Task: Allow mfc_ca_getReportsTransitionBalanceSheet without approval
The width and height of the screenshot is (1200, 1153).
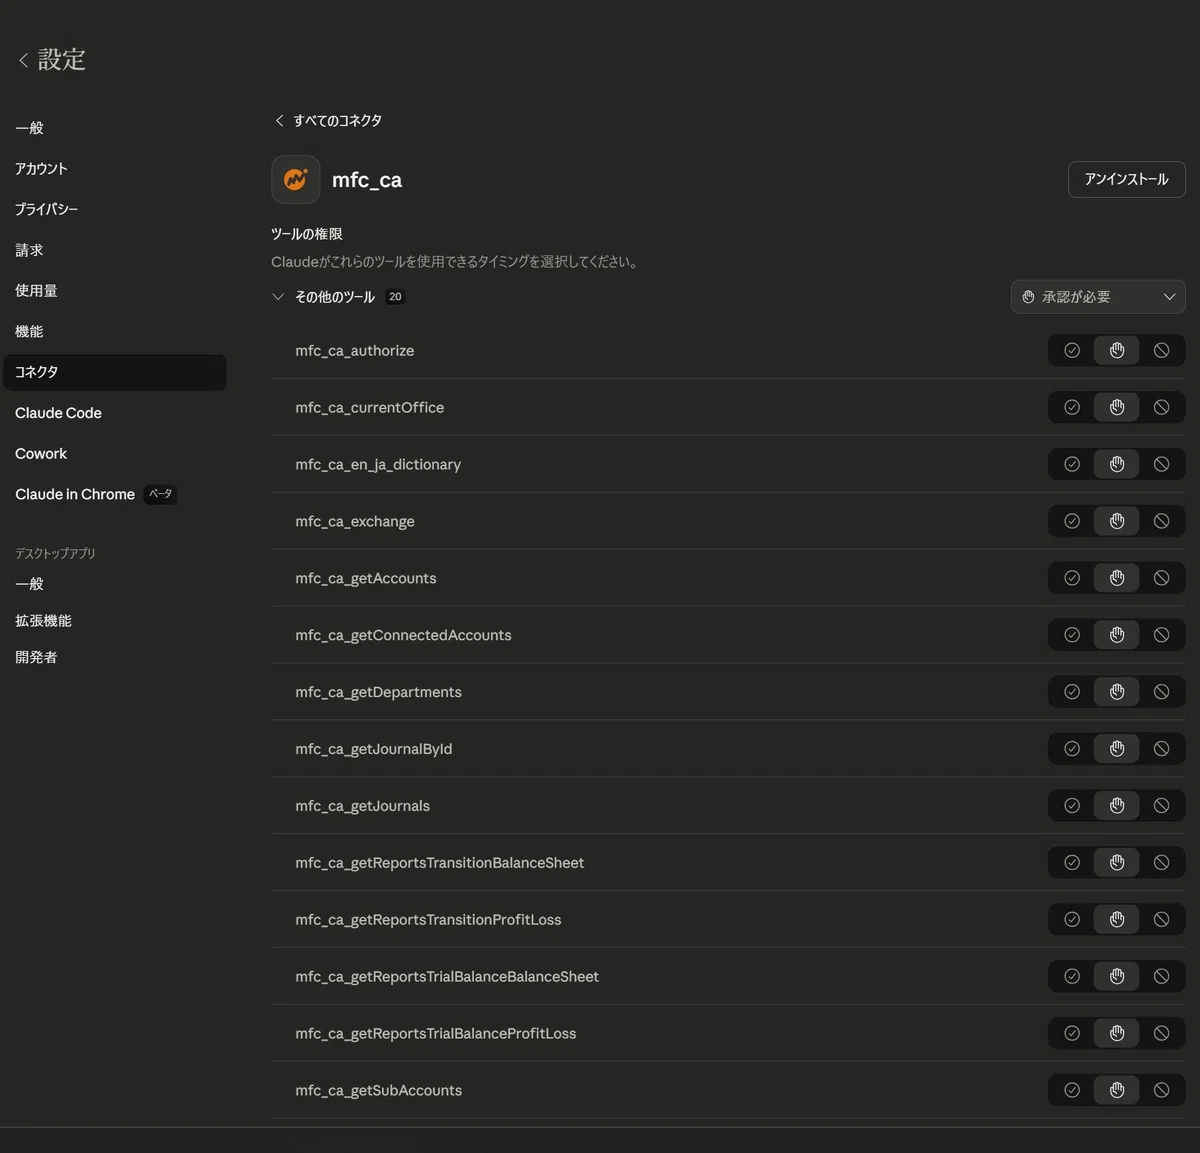Action: tap(1072, 863)
